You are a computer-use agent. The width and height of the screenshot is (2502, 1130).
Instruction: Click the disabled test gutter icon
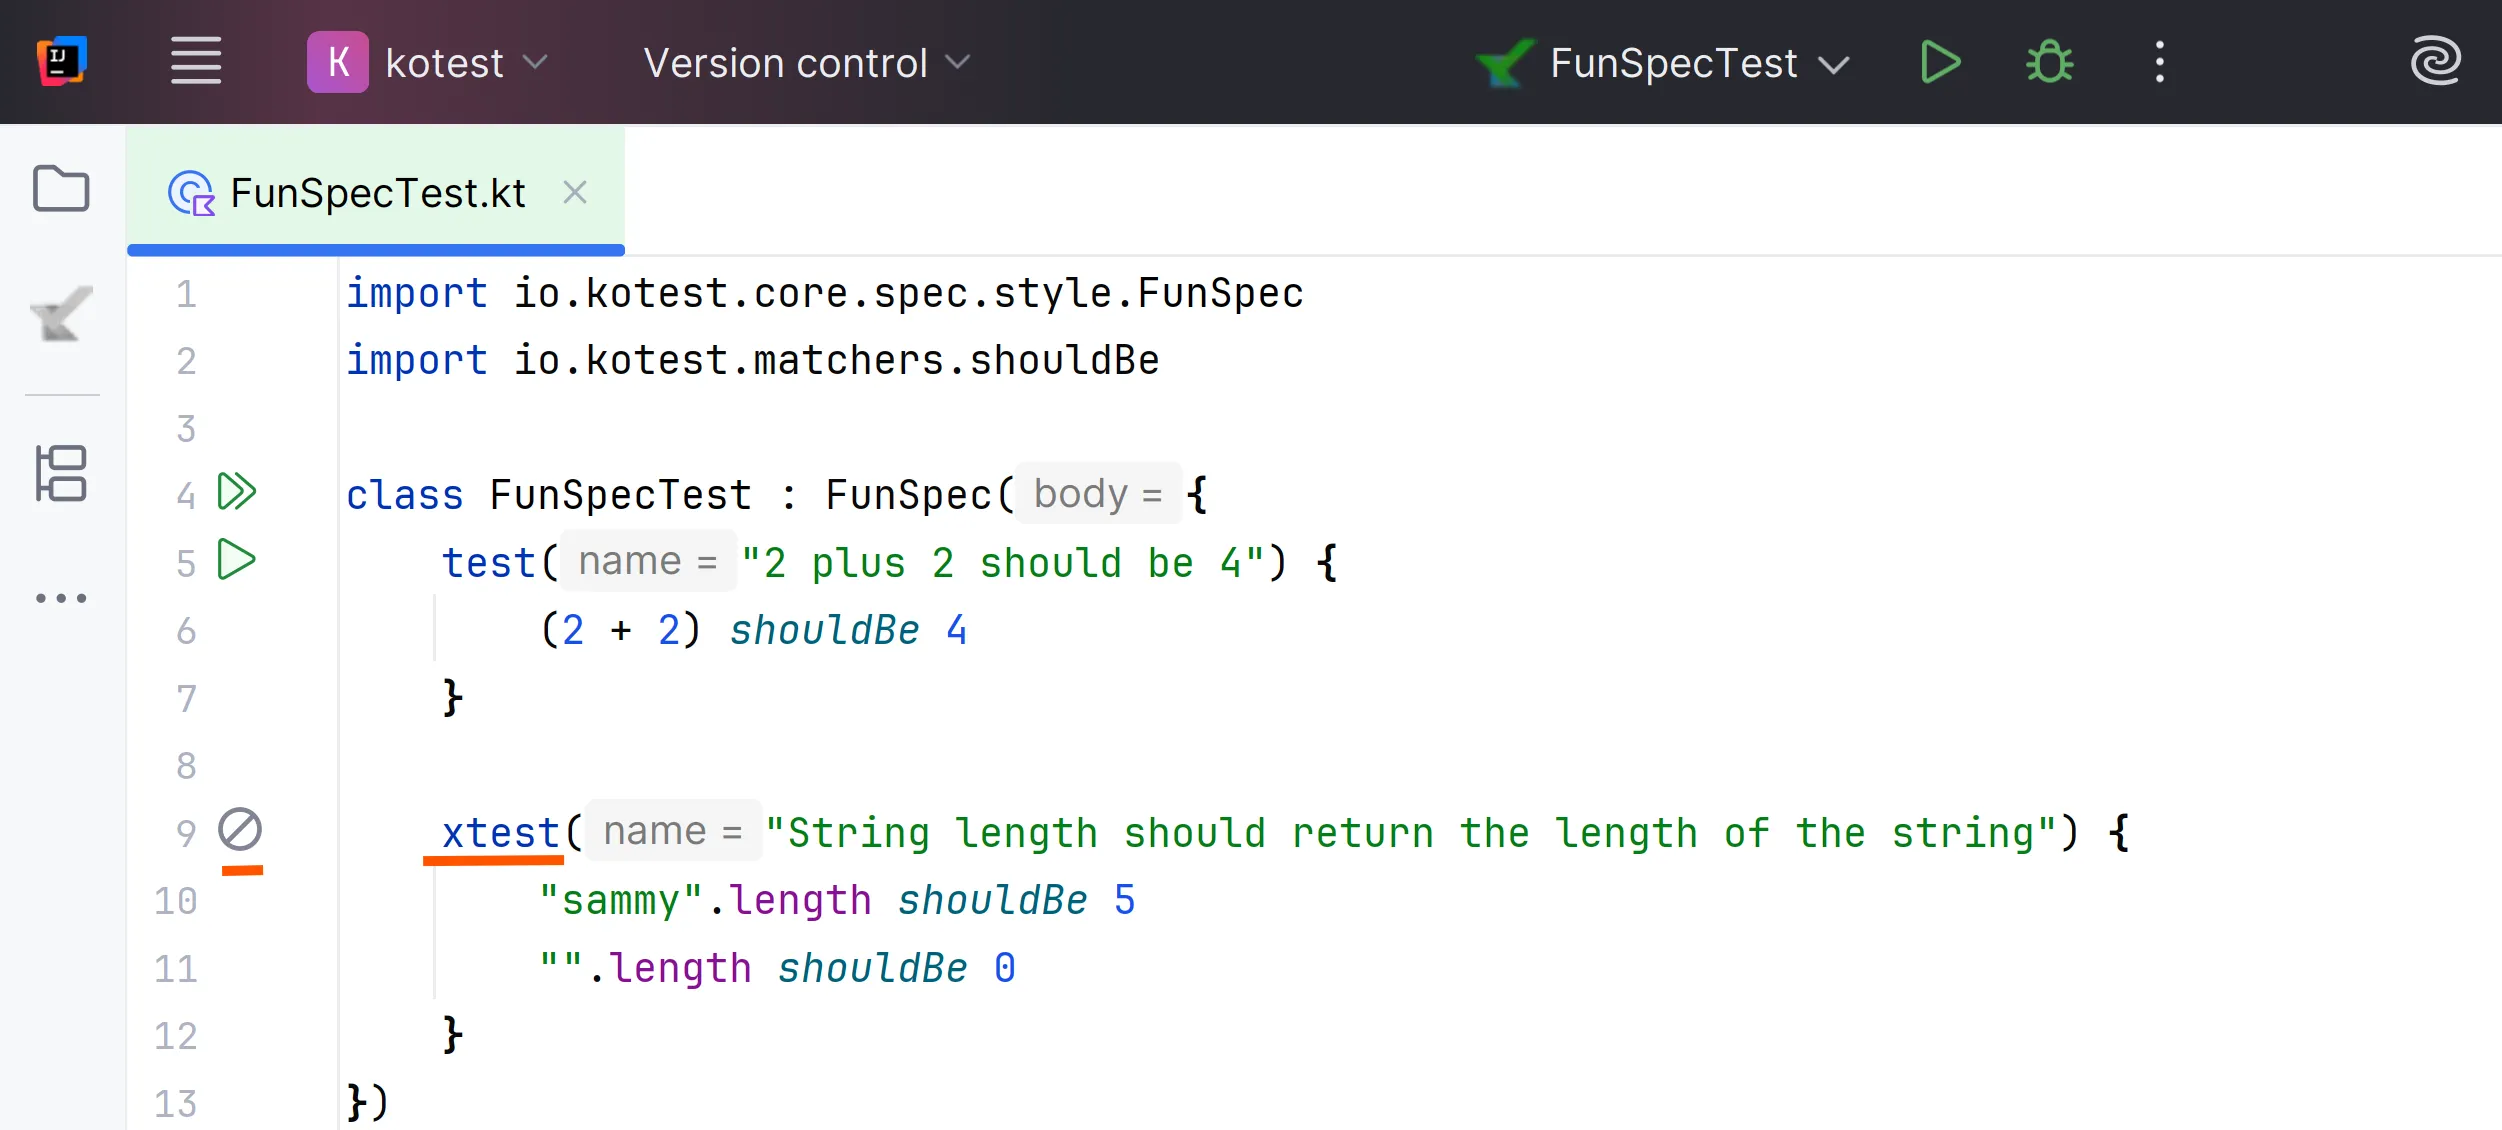240,830
